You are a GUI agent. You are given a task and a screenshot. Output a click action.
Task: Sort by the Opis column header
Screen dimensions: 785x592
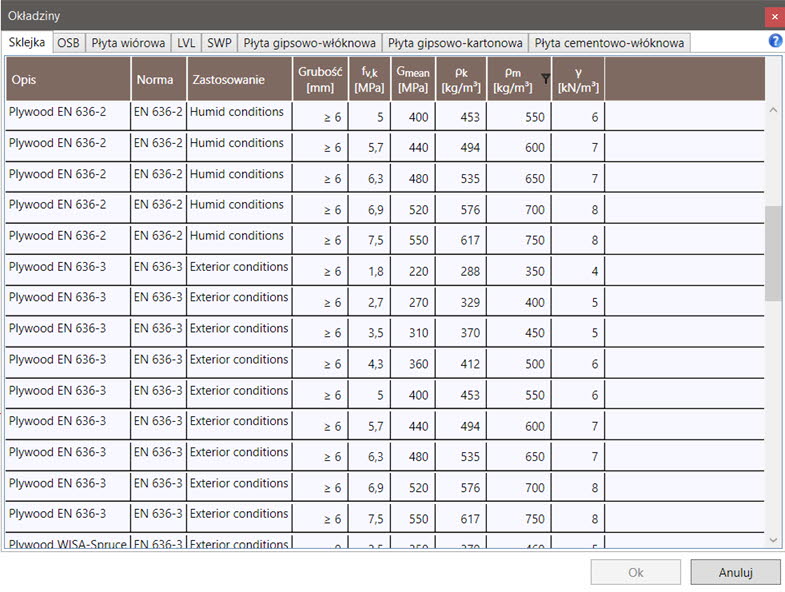tap(68, 79)
